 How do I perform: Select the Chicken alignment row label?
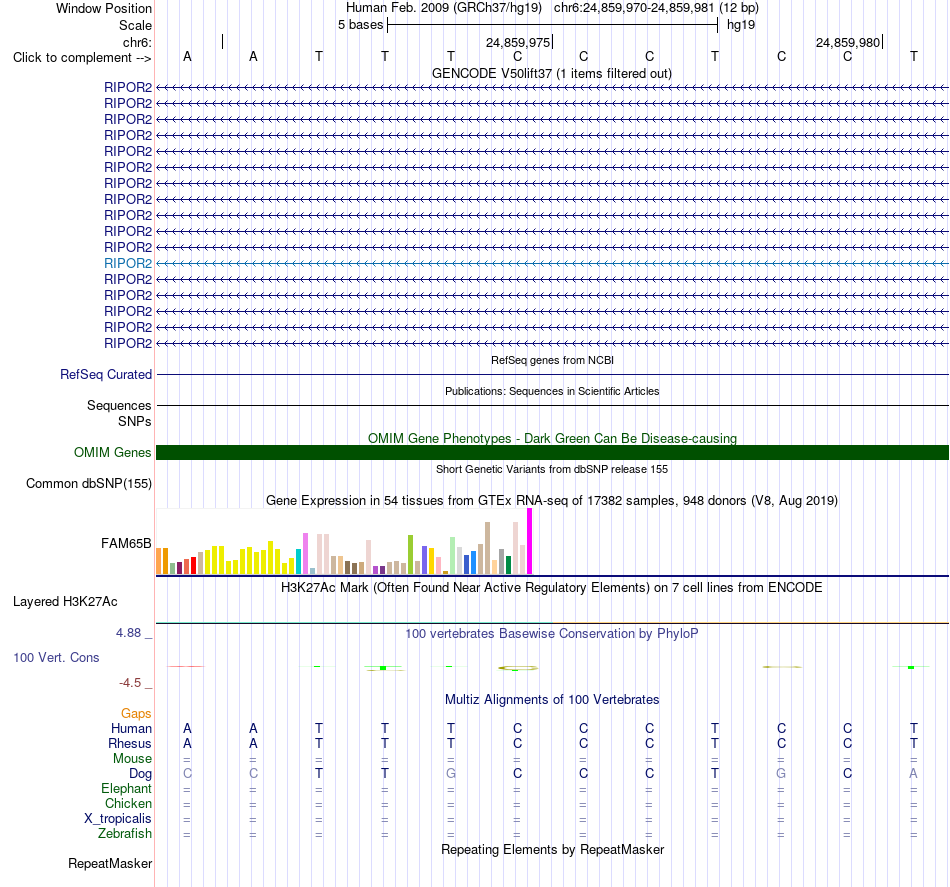128,803
